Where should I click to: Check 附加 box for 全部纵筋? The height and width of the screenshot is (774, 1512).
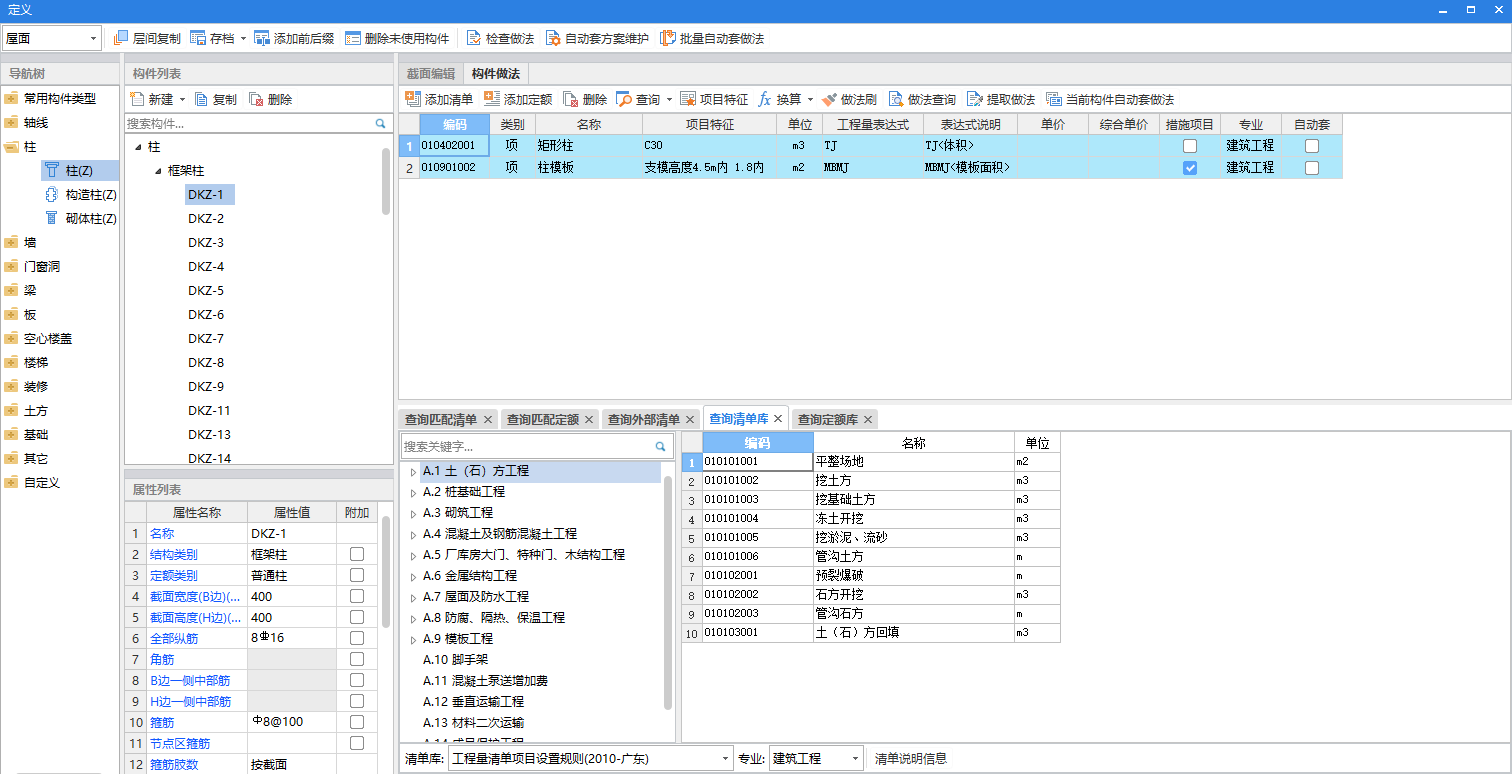357,638
